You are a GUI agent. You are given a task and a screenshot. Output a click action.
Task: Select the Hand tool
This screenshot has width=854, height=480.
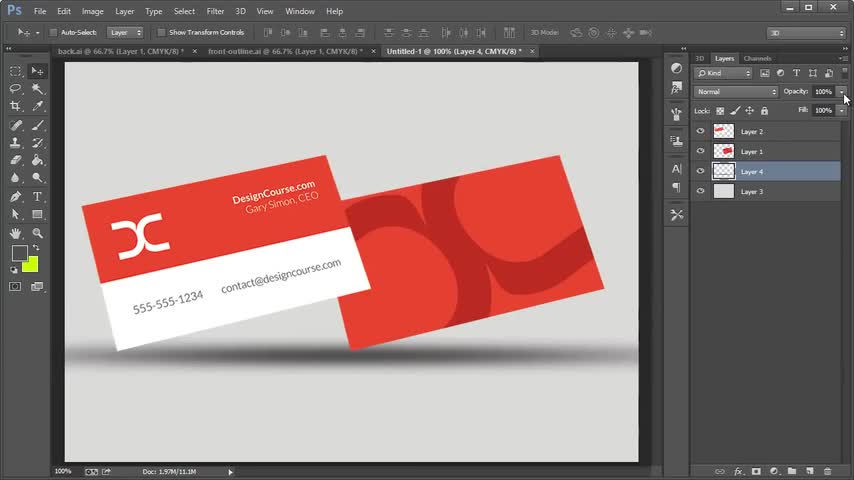click(x=15, y=233)
